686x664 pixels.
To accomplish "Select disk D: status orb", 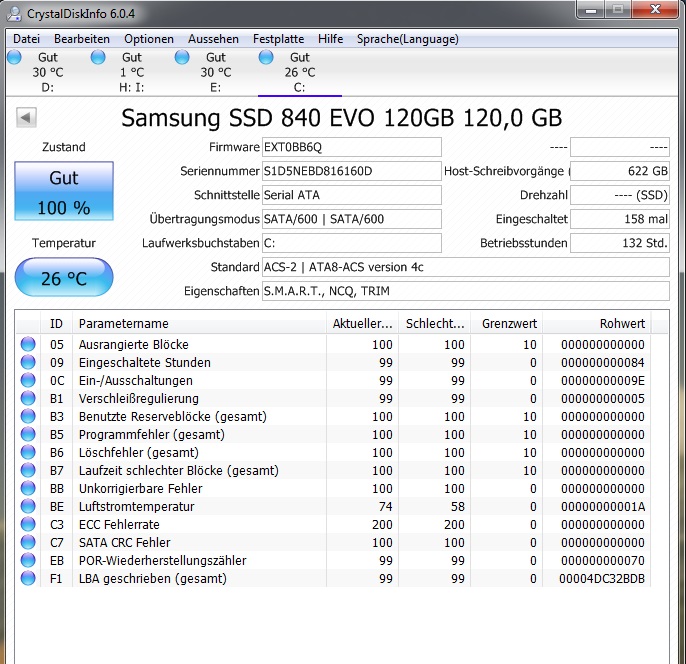I will [x=14, y=57].
